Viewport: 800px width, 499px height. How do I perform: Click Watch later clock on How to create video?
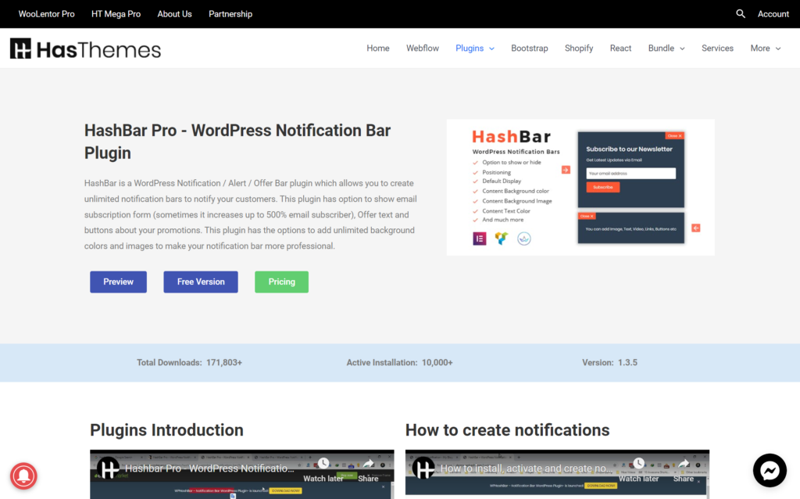(x=639, y=463)
